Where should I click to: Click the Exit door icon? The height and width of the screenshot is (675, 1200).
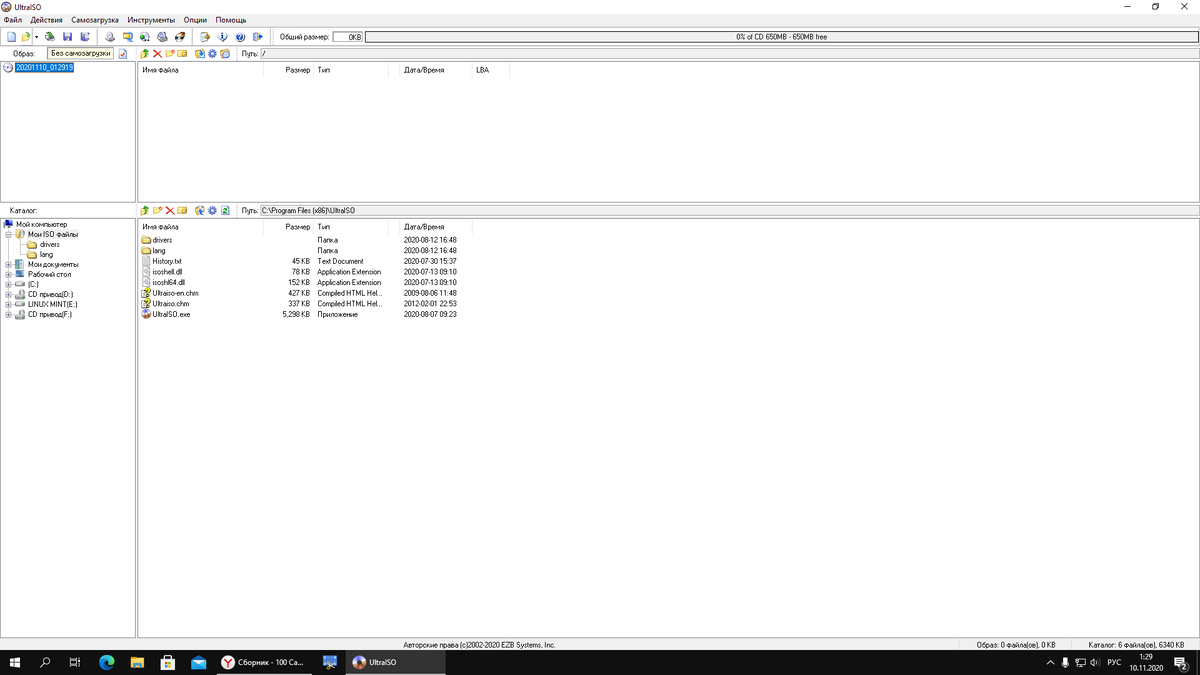pos(257,37)
